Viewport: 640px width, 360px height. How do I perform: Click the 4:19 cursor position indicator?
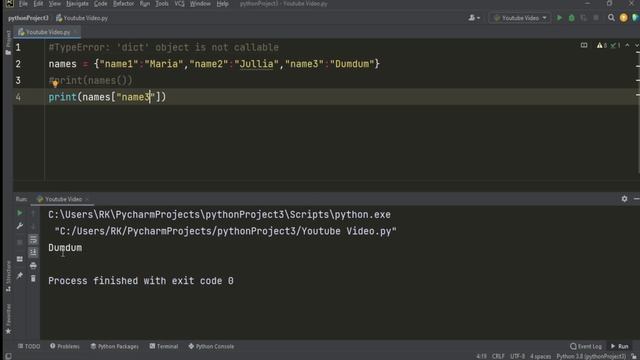481,356
